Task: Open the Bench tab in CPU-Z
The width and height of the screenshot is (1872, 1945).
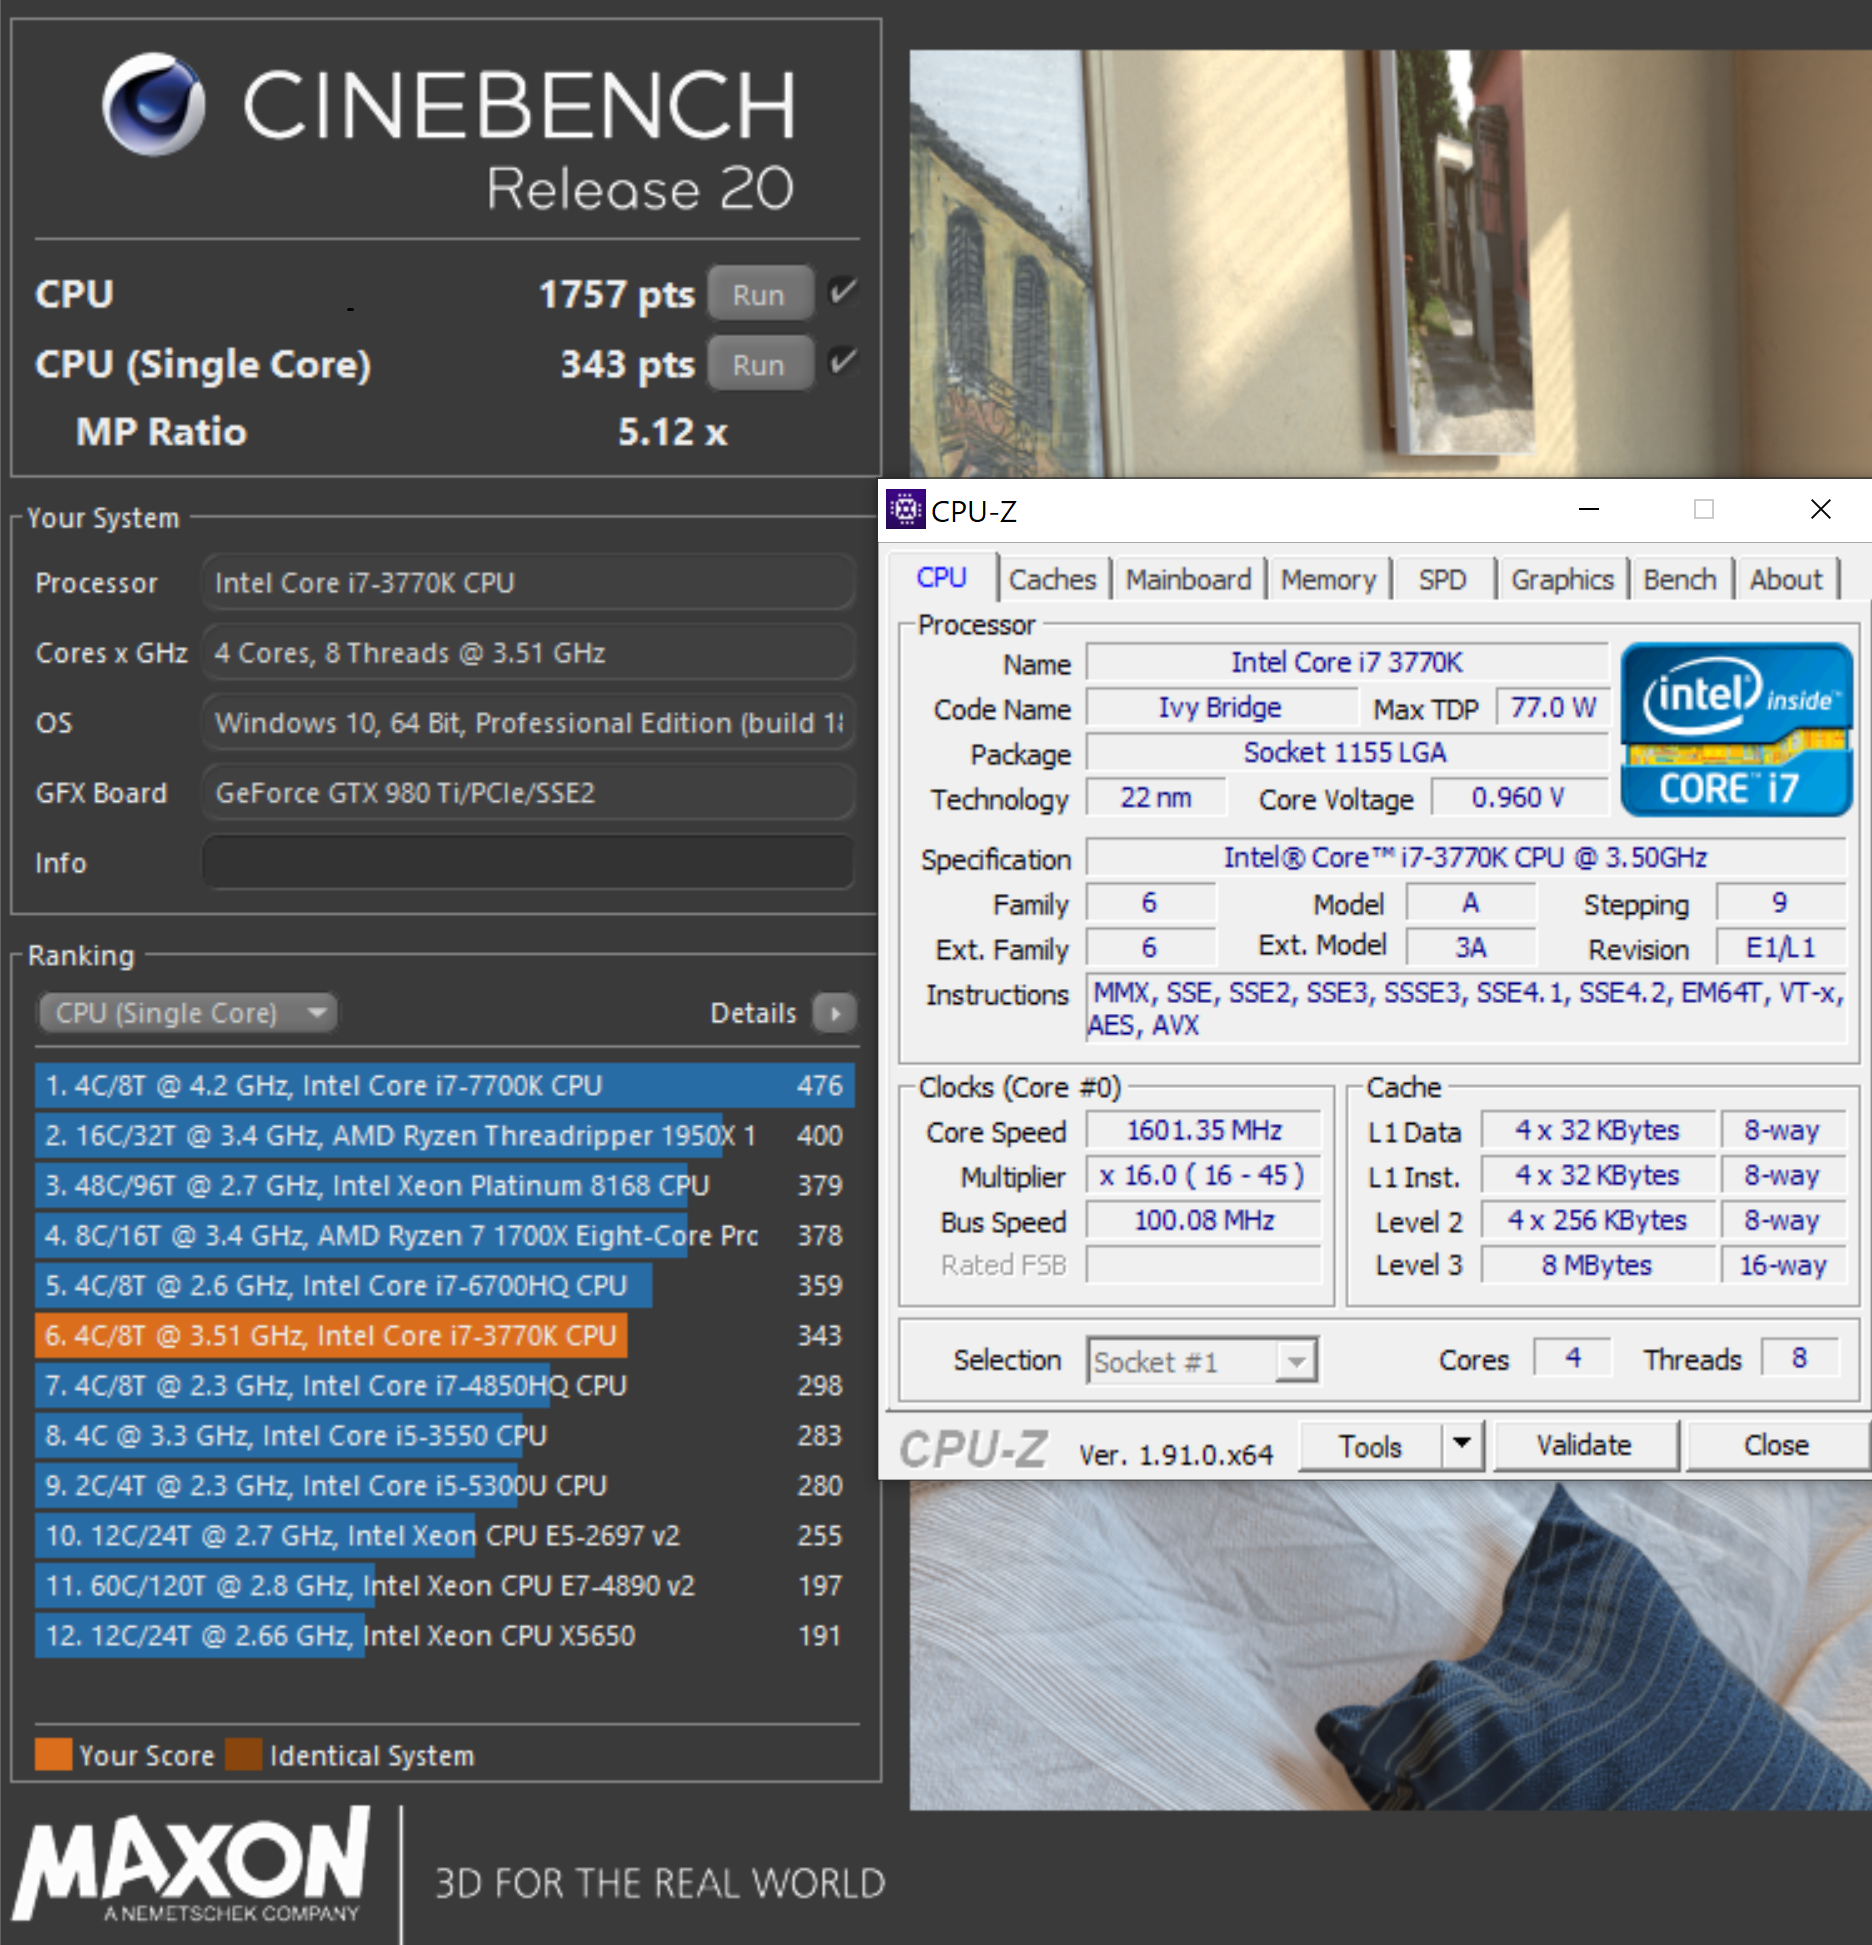Action: pyautogui.click(x=1680, y=580)
